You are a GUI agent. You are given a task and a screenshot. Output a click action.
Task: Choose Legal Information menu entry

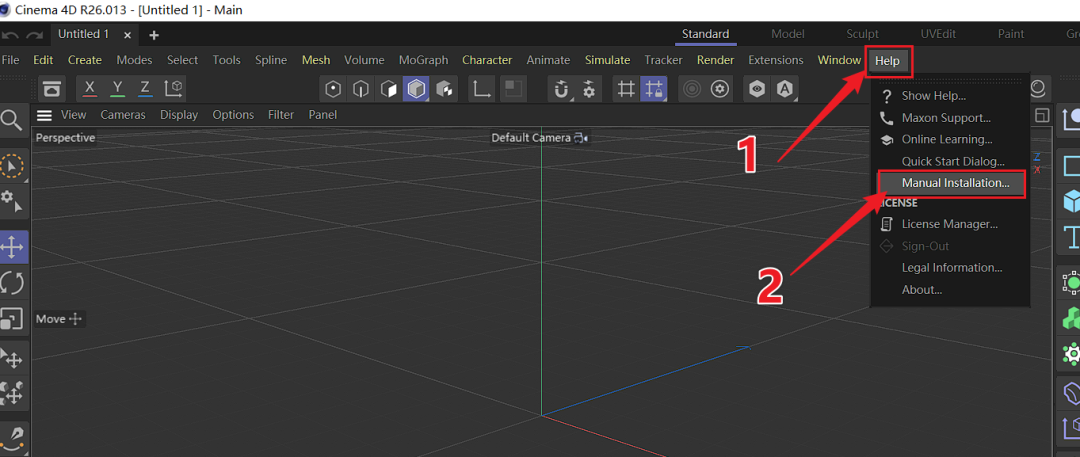pos(951,267)
